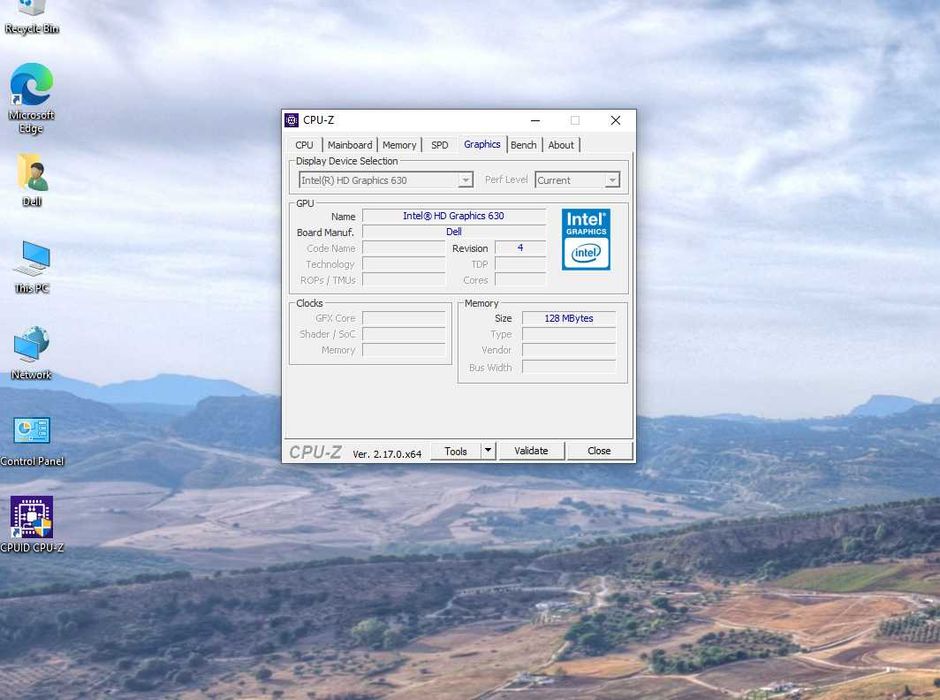Launch Microsoft Edge from the desktop
Image resolution: width=940 pixels, height=700 pixels.
click(31, 98)
